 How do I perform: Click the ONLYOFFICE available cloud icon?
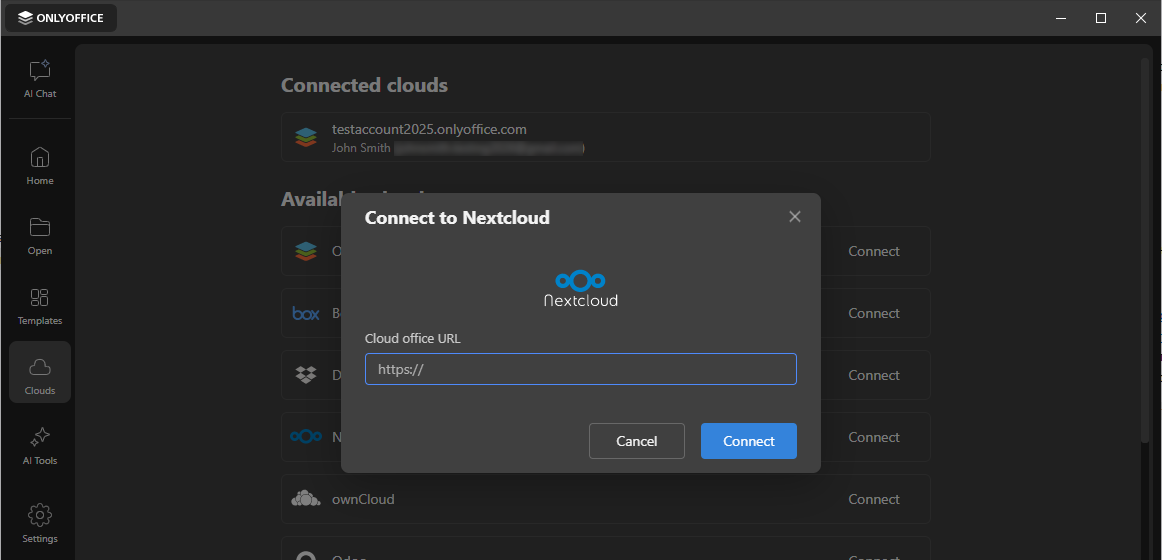click(x=305, y=251)
